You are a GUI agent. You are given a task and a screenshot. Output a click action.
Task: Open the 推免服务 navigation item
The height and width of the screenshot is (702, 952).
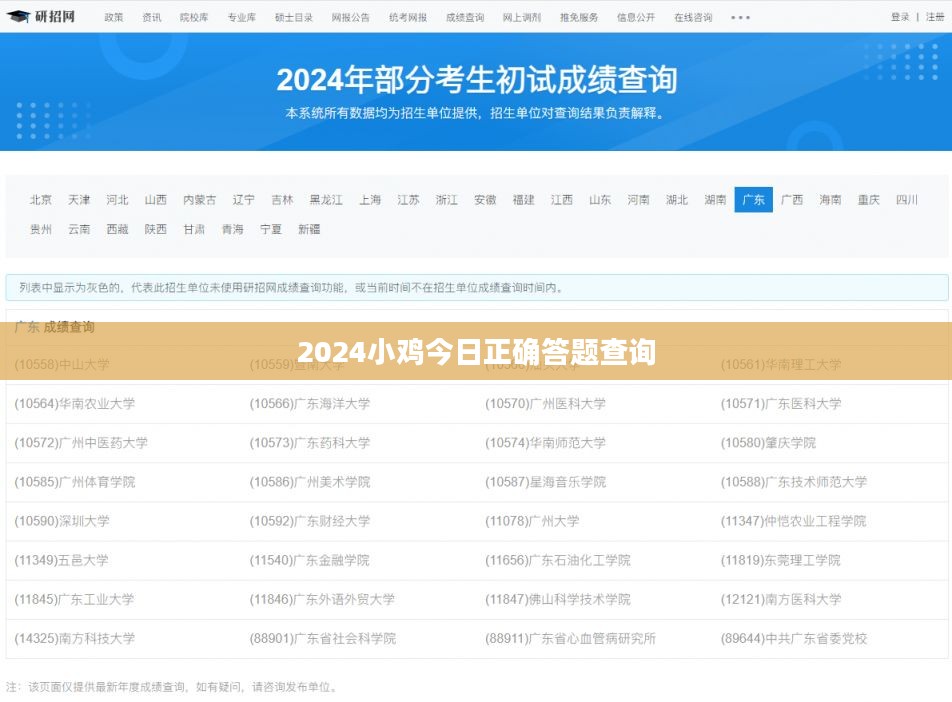coord(579,18)
